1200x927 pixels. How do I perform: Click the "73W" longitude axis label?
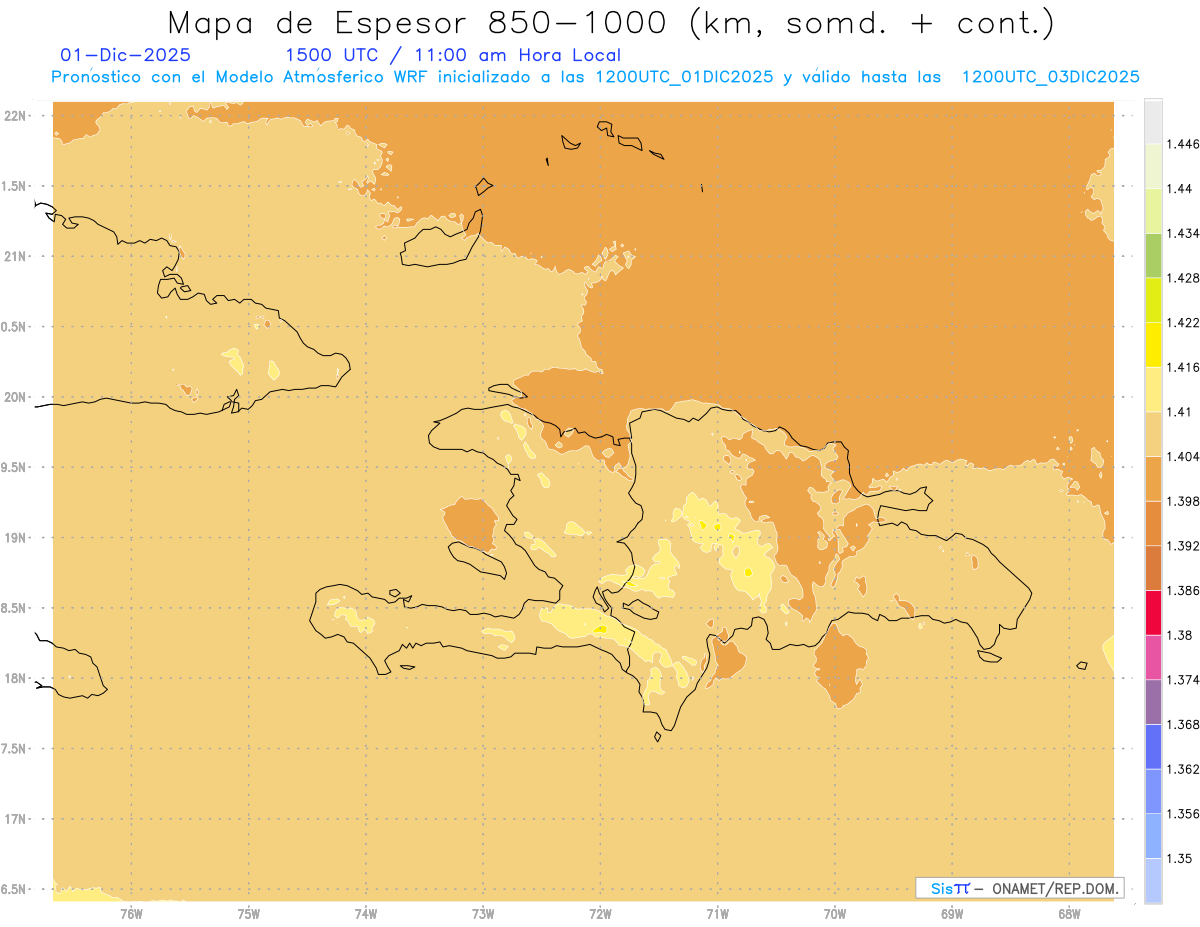pyautogui.click(x=483, y=912)
